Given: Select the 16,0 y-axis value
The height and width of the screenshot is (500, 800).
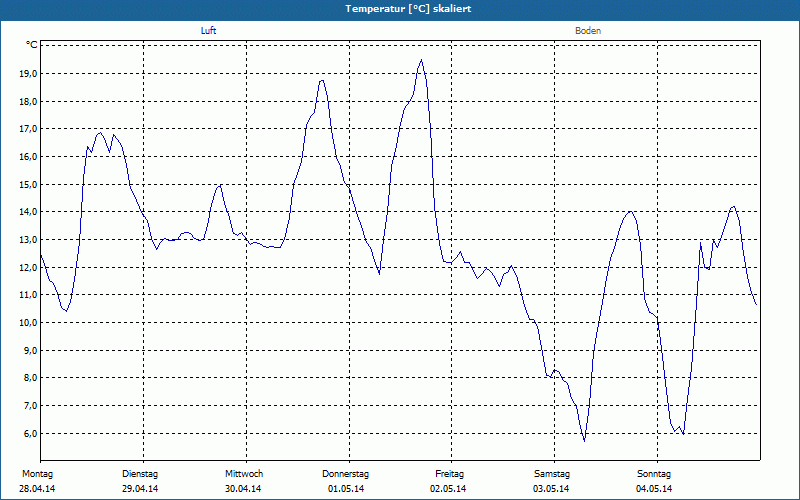Looking at the screenshot, I should (x=29, y=157).
